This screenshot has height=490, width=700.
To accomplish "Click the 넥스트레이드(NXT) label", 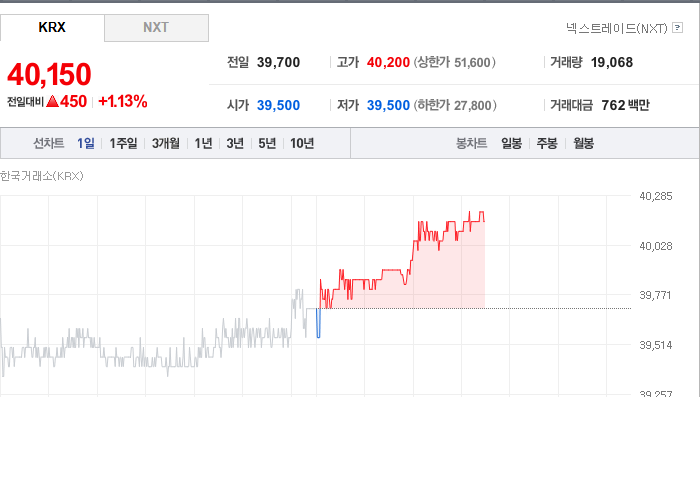I will [617, 28].
